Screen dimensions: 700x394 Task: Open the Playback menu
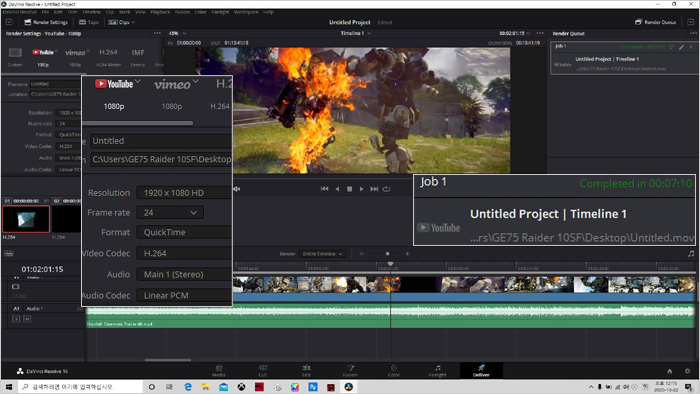coord(160,12)
